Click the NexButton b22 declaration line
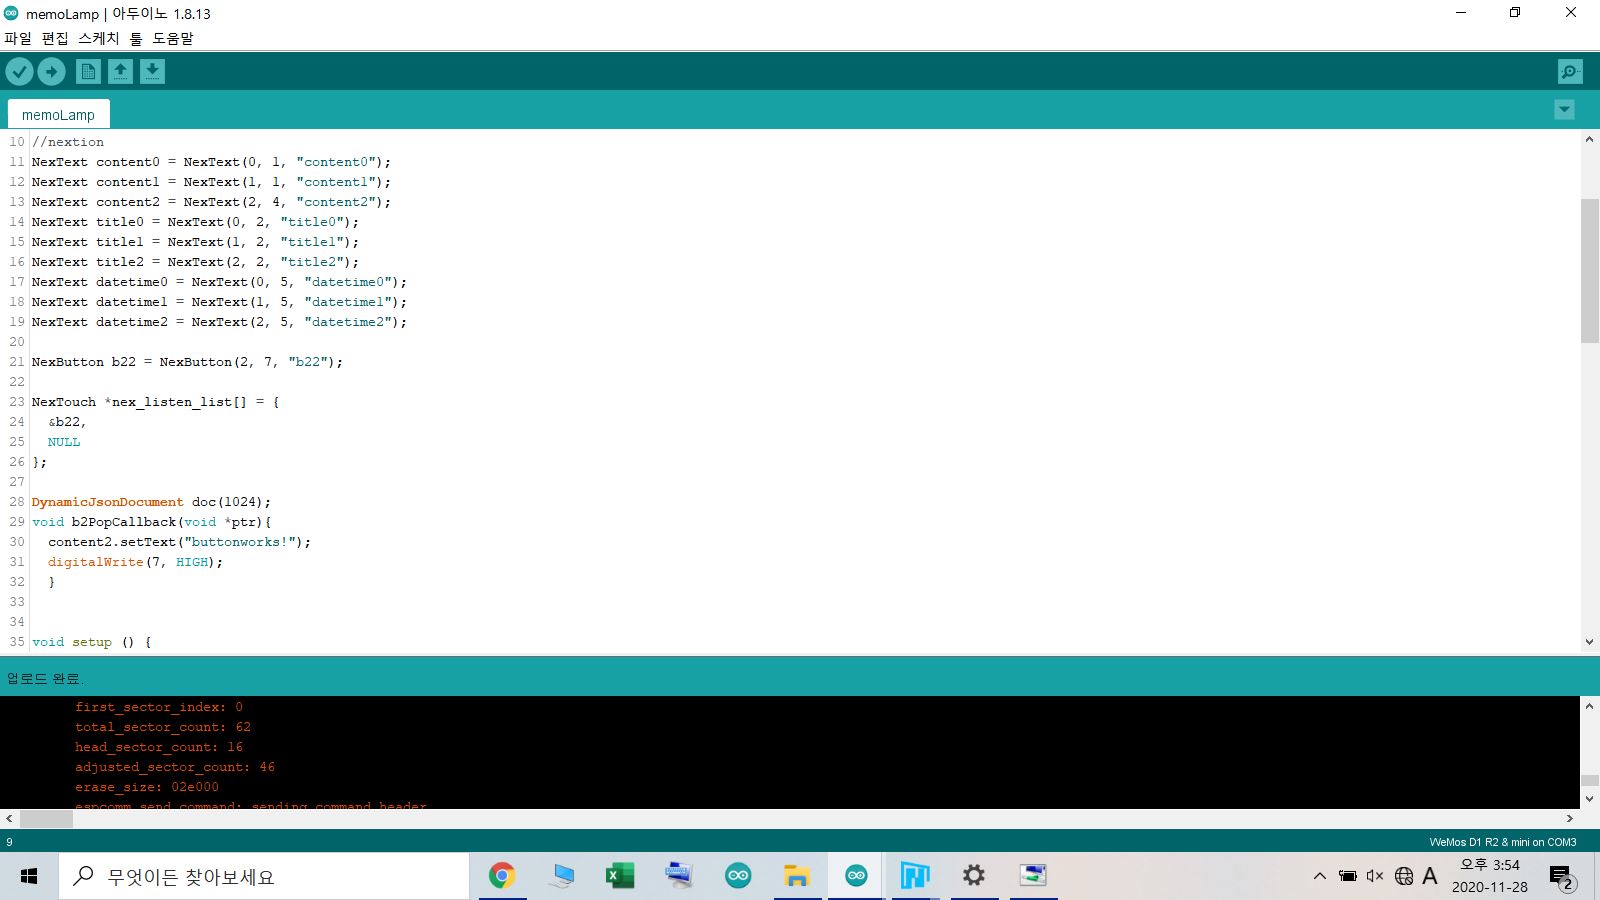This screenshot has height=900, width=1600. pyautogui.click(x=187, y=362)
